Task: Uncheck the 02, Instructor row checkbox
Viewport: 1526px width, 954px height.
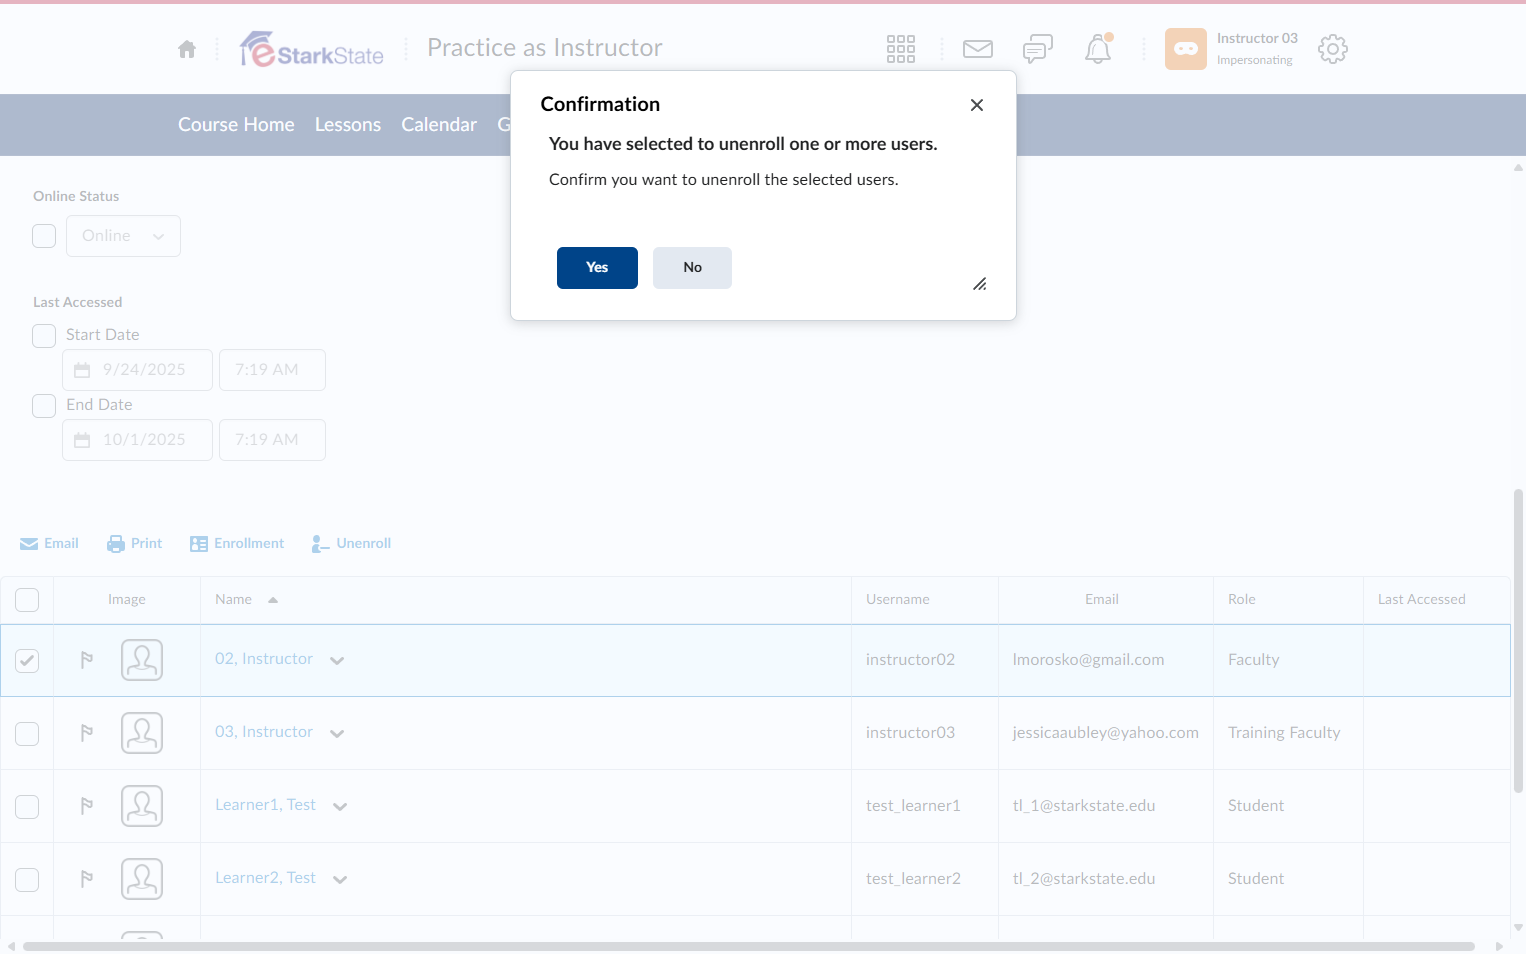Action: 27,660
